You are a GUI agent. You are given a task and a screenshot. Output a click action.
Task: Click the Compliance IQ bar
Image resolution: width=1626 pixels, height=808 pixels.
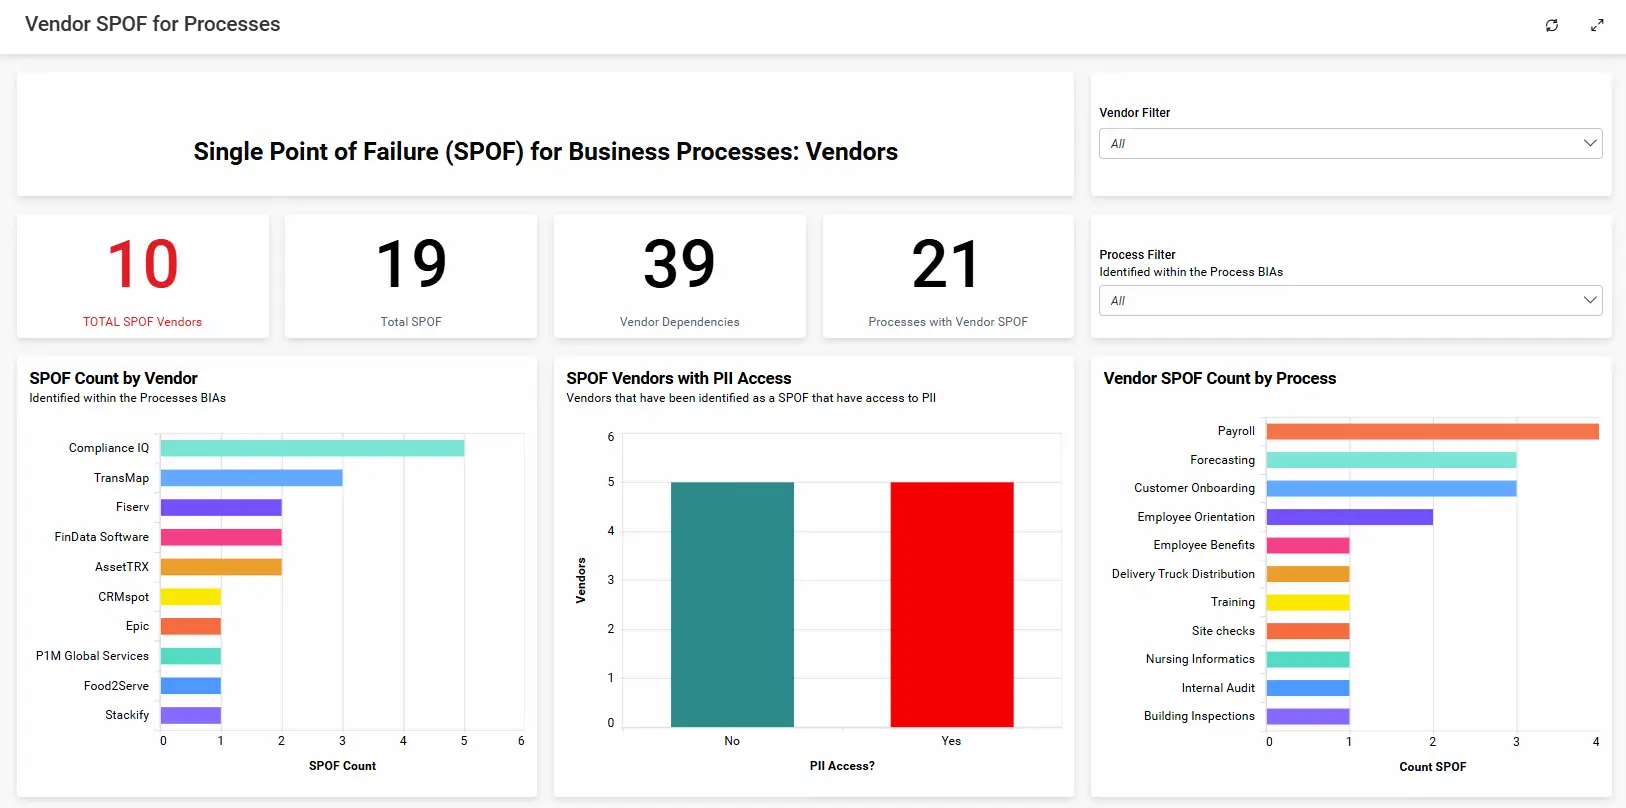(312, 448)
